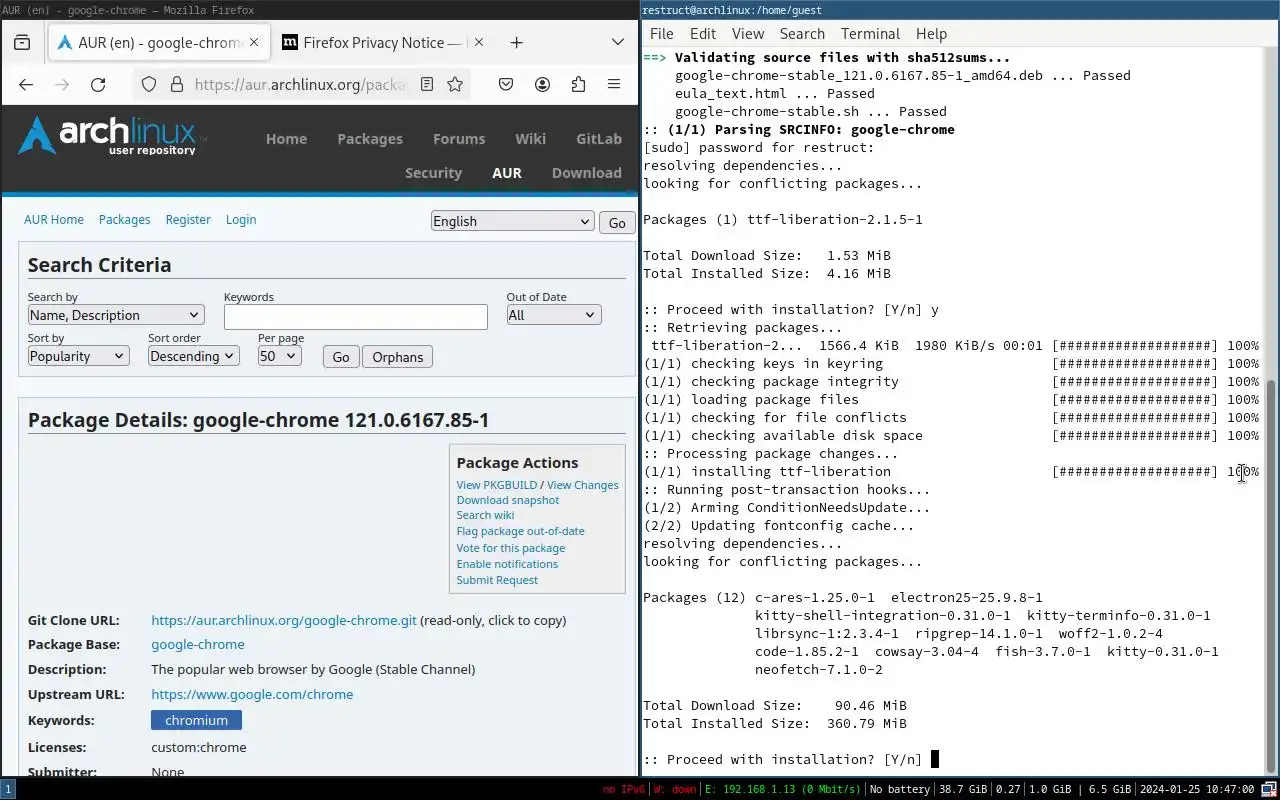Open tracking protection shield icon
The height and width of the screenshot is (800, 1280).
[x=149, y=85]
